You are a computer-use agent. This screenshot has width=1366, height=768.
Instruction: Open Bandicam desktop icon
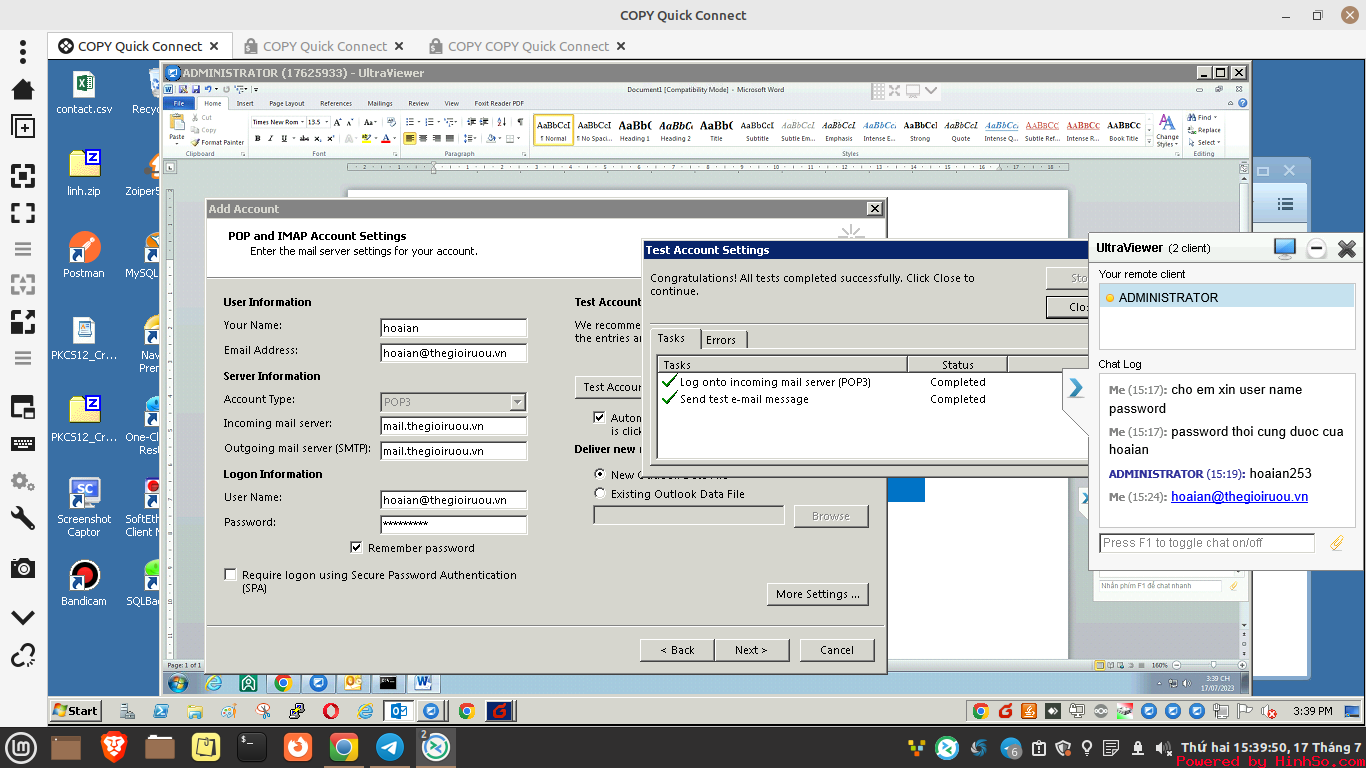(84, 583)
